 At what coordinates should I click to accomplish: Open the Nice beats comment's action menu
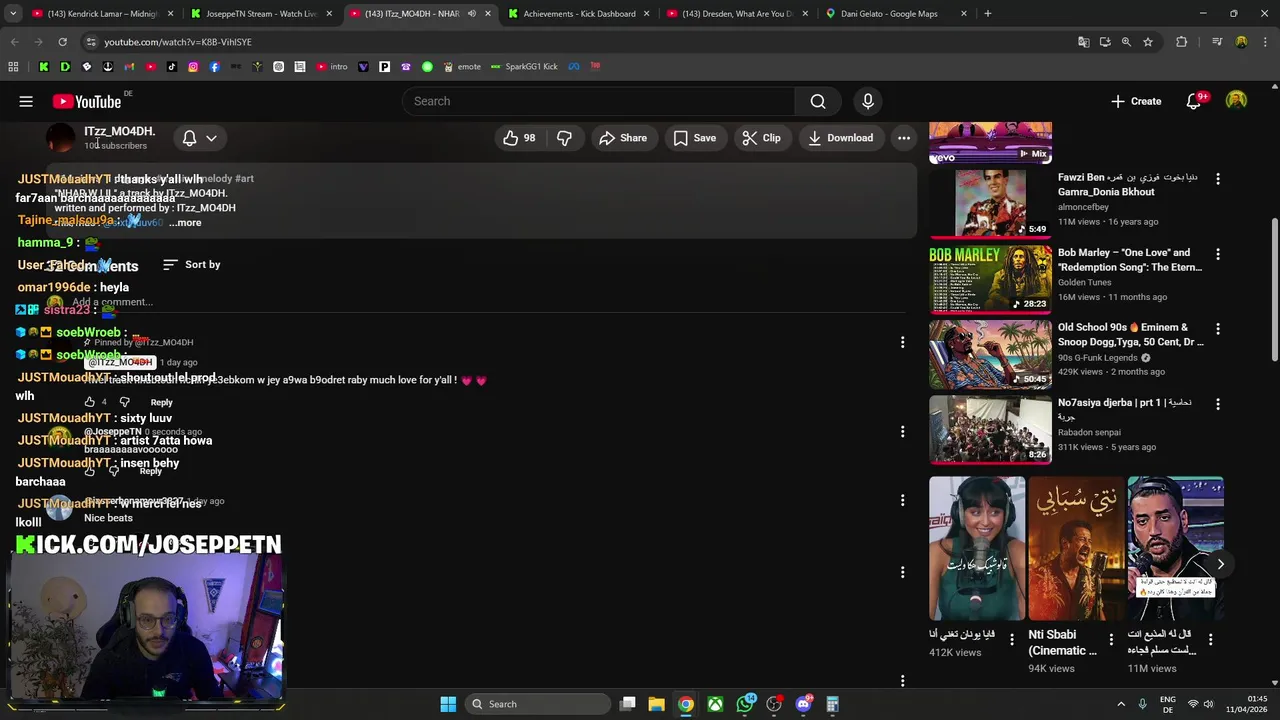[x=902, y=500]
